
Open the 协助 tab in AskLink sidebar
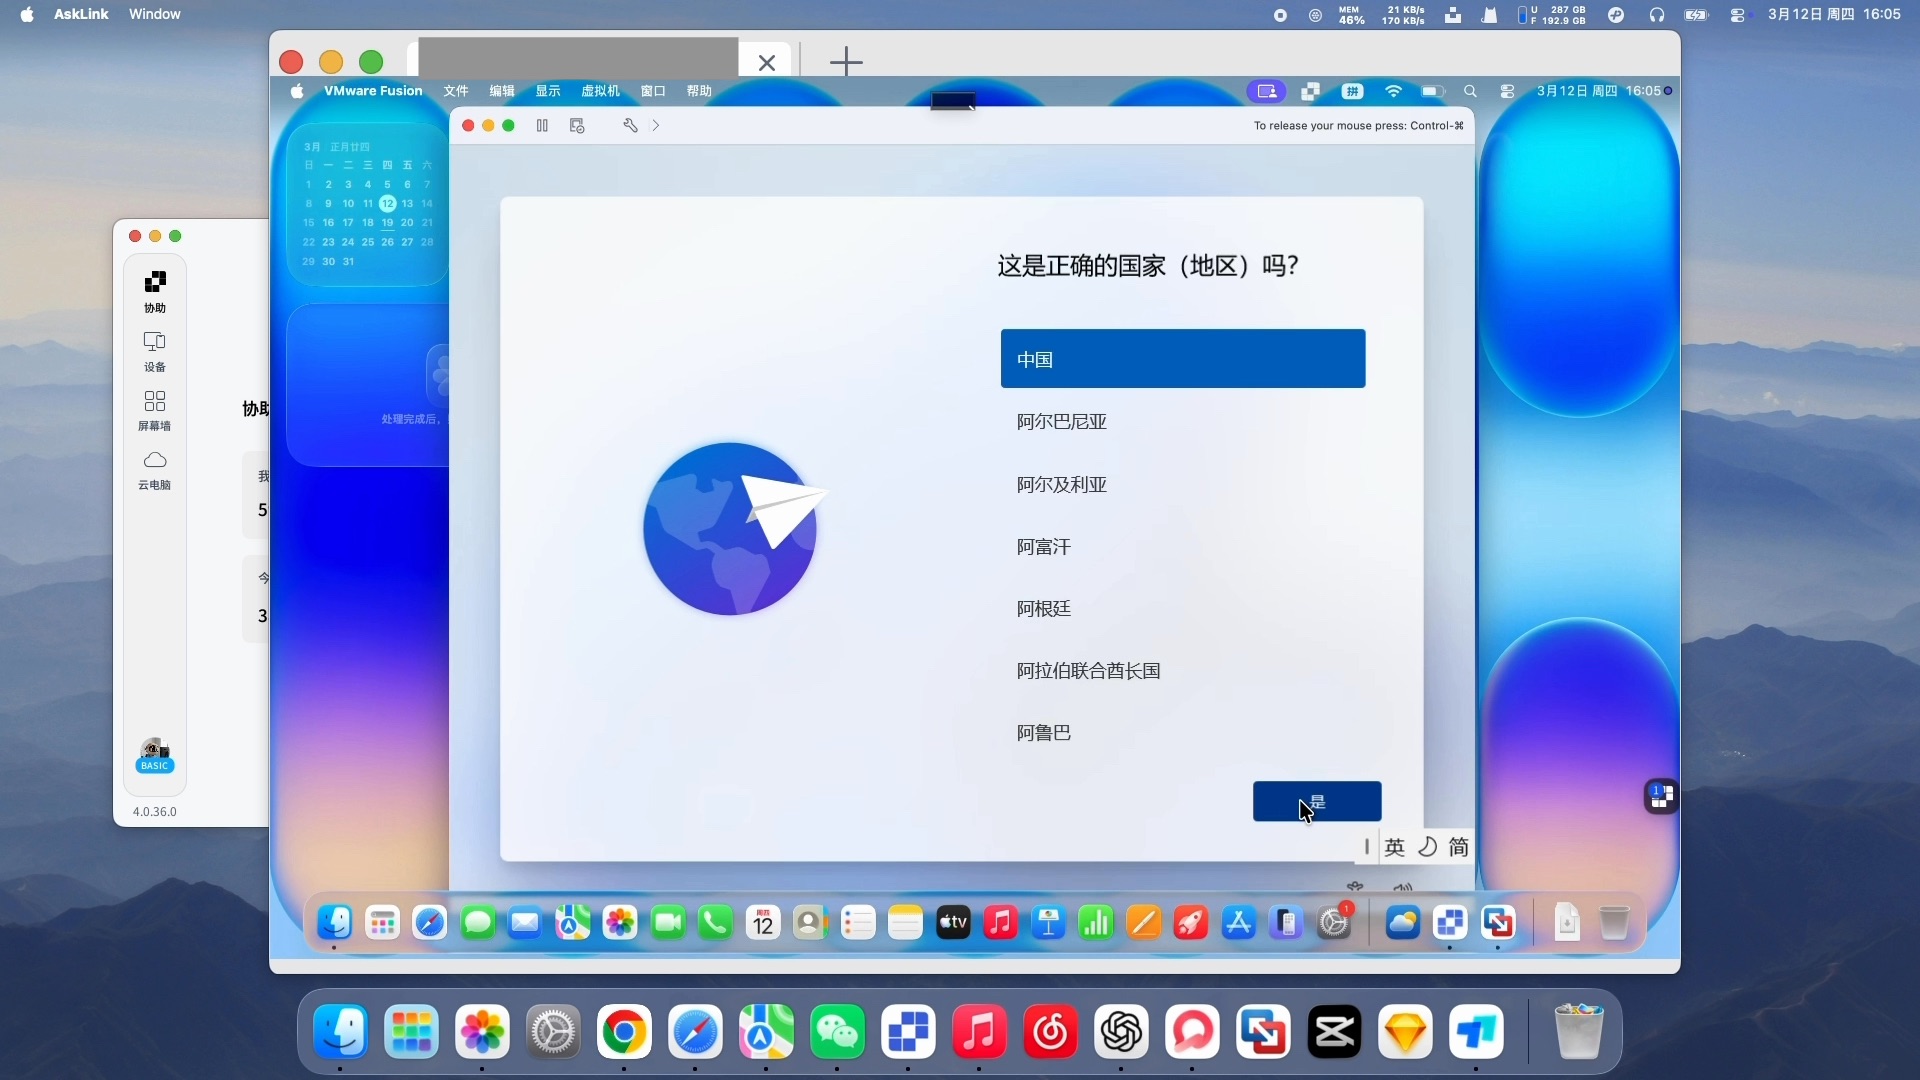(x=155, y=292)
